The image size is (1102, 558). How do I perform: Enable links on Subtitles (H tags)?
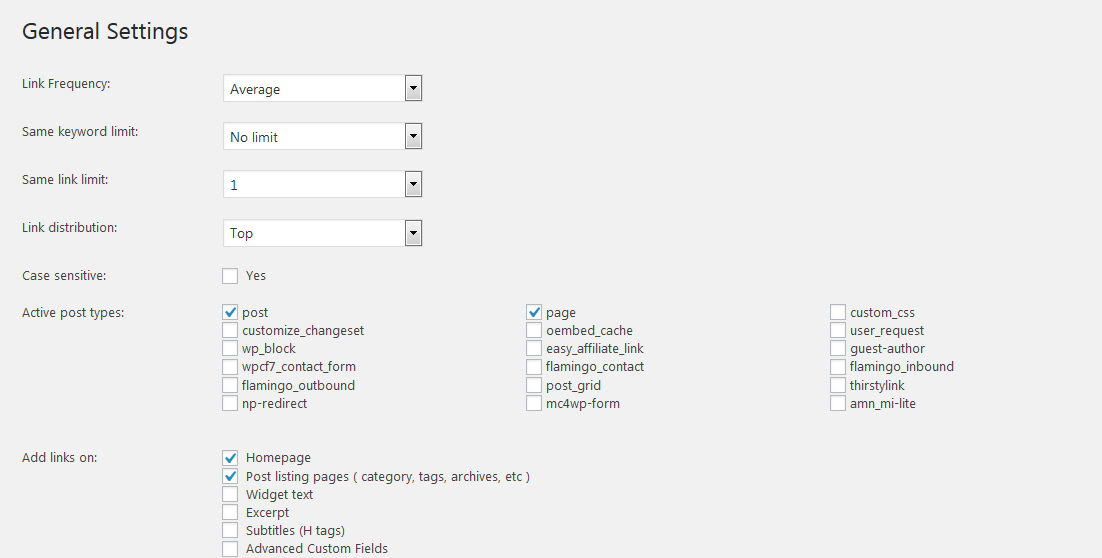pos(231,531)
